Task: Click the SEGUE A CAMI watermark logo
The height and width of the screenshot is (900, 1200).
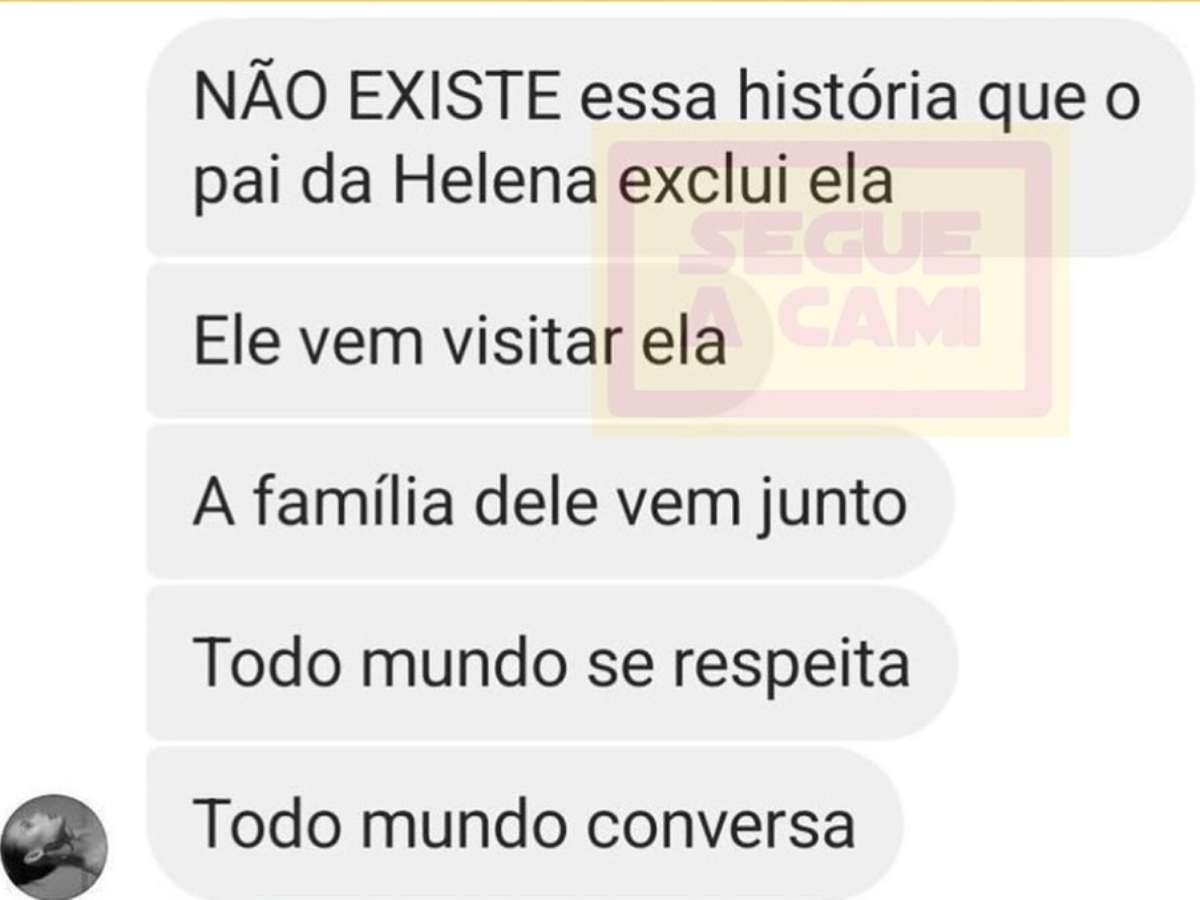Action: tap(830, 280)
